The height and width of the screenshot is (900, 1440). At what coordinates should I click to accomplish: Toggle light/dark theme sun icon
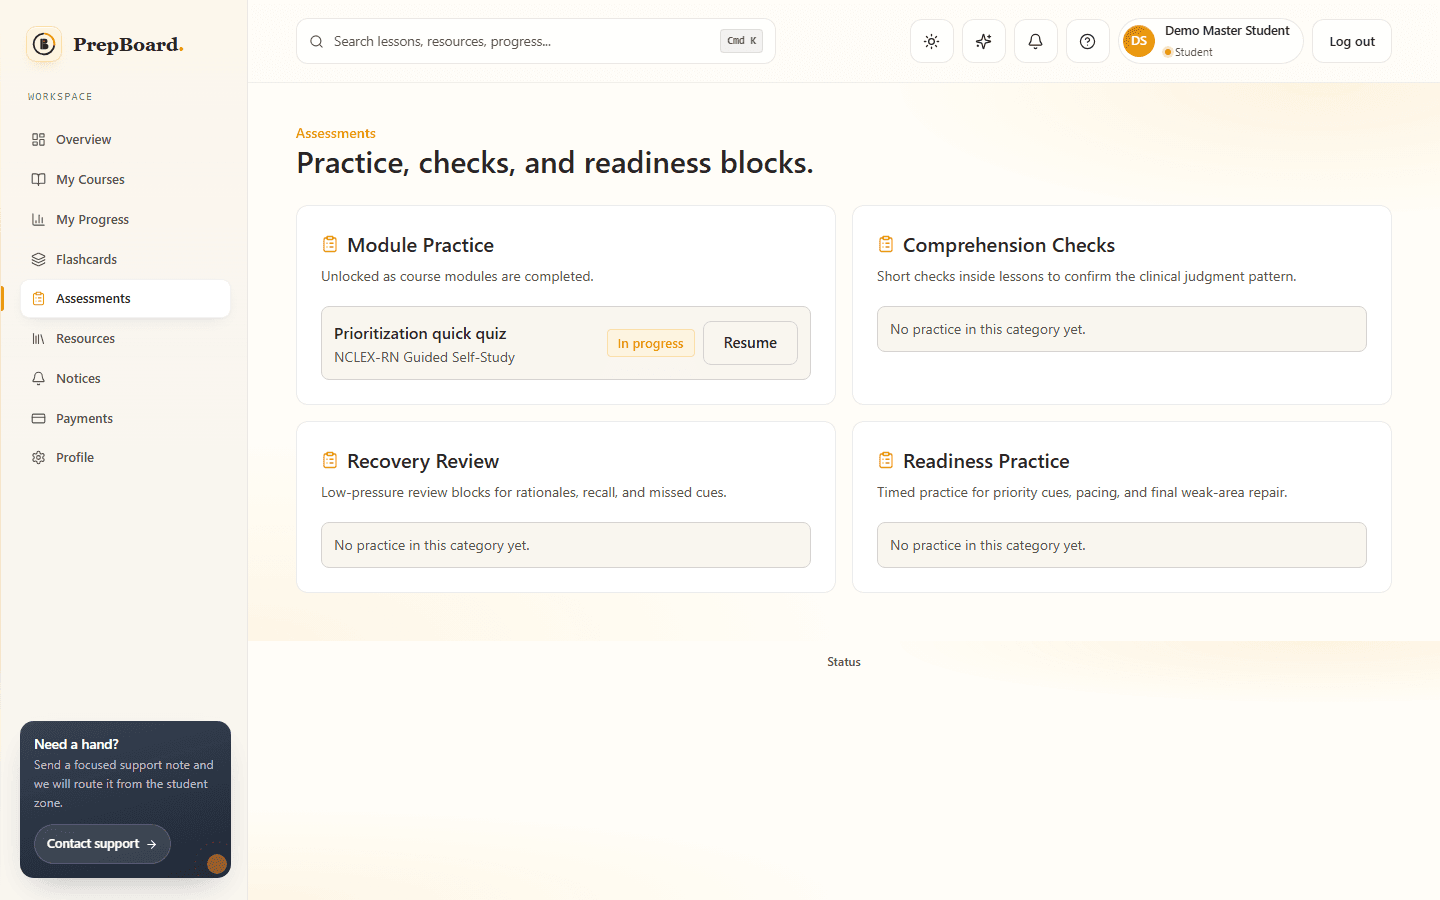point(931,41)
